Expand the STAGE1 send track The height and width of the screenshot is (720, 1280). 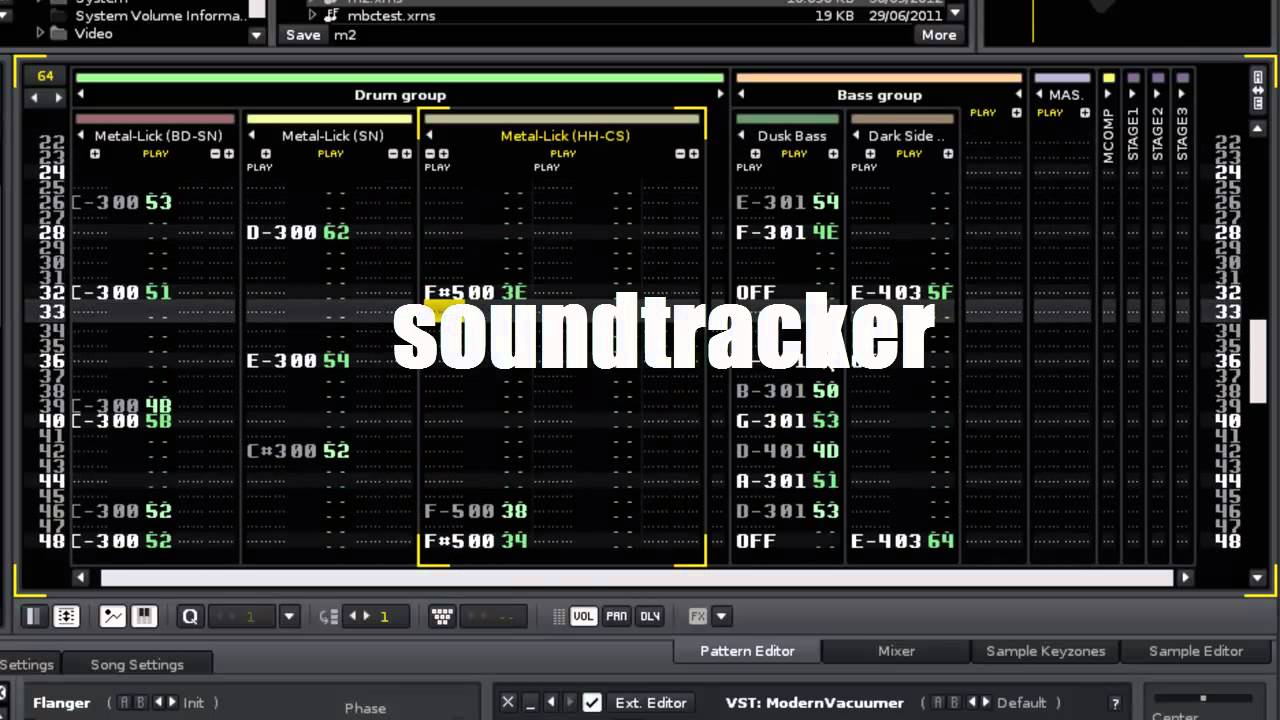1133,94
